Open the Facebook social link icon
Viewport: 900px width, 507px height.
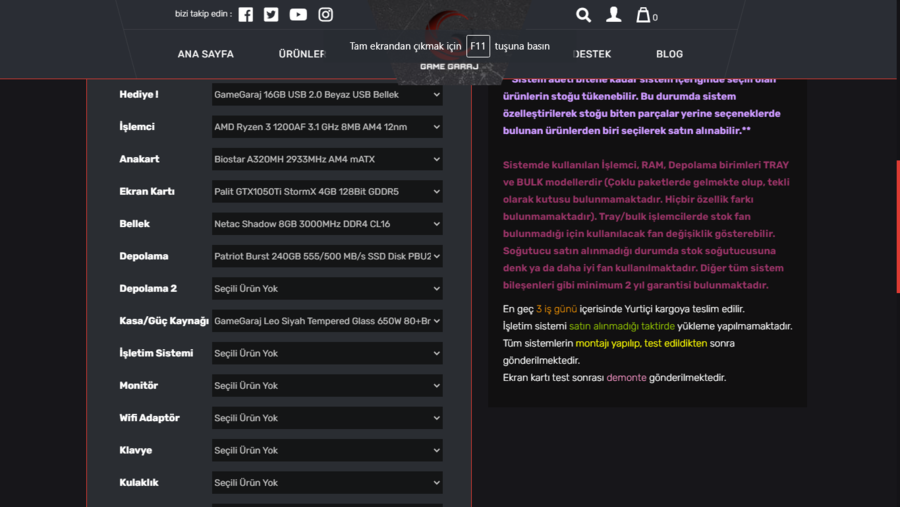[246, 14]
